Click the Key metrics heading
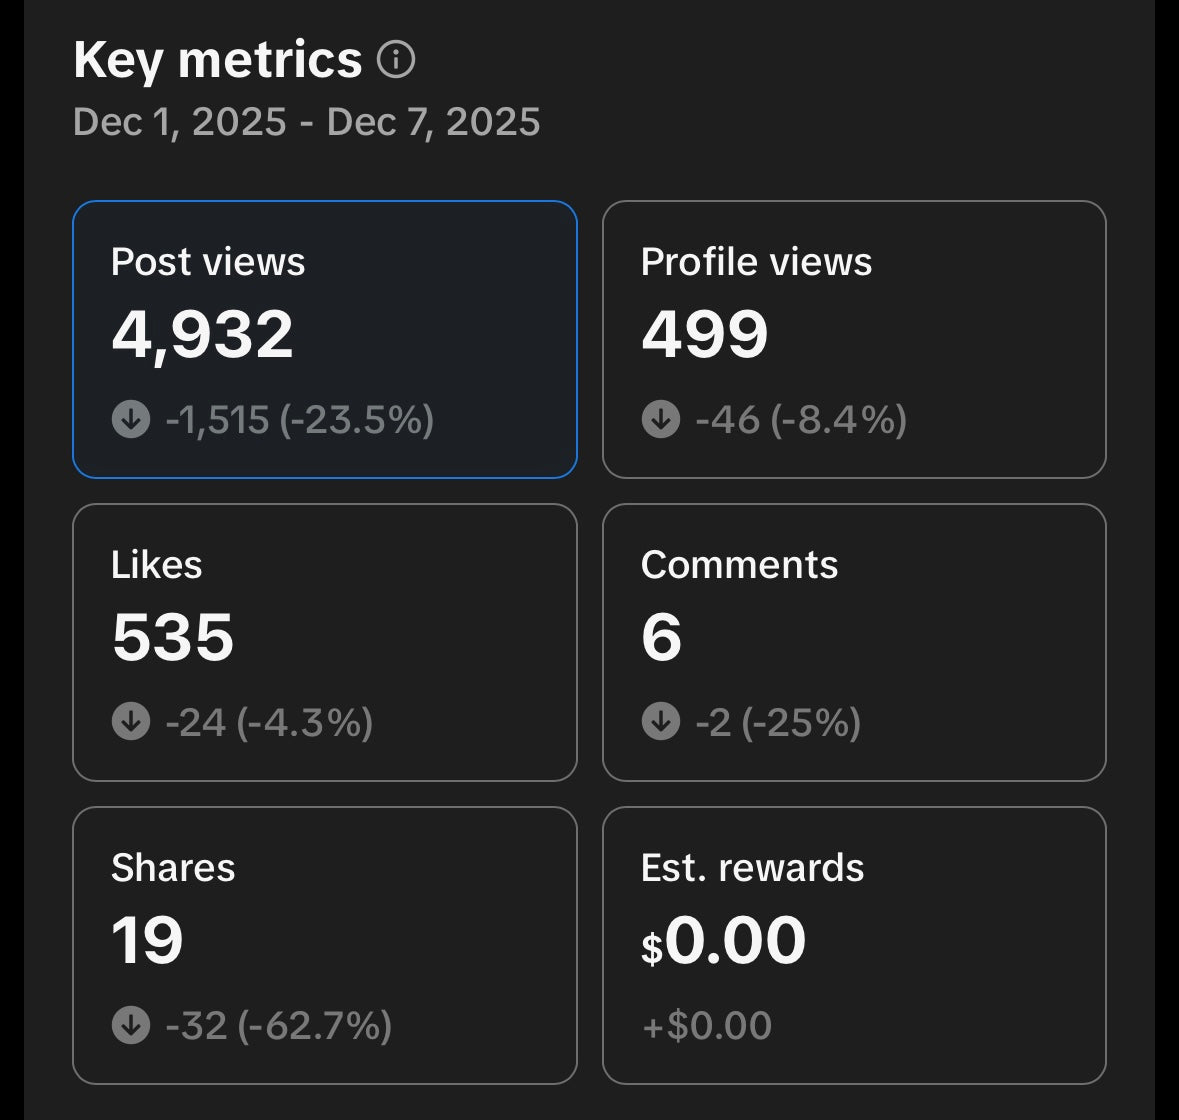Screen dimensions: 1179x1120 [217, 60]
